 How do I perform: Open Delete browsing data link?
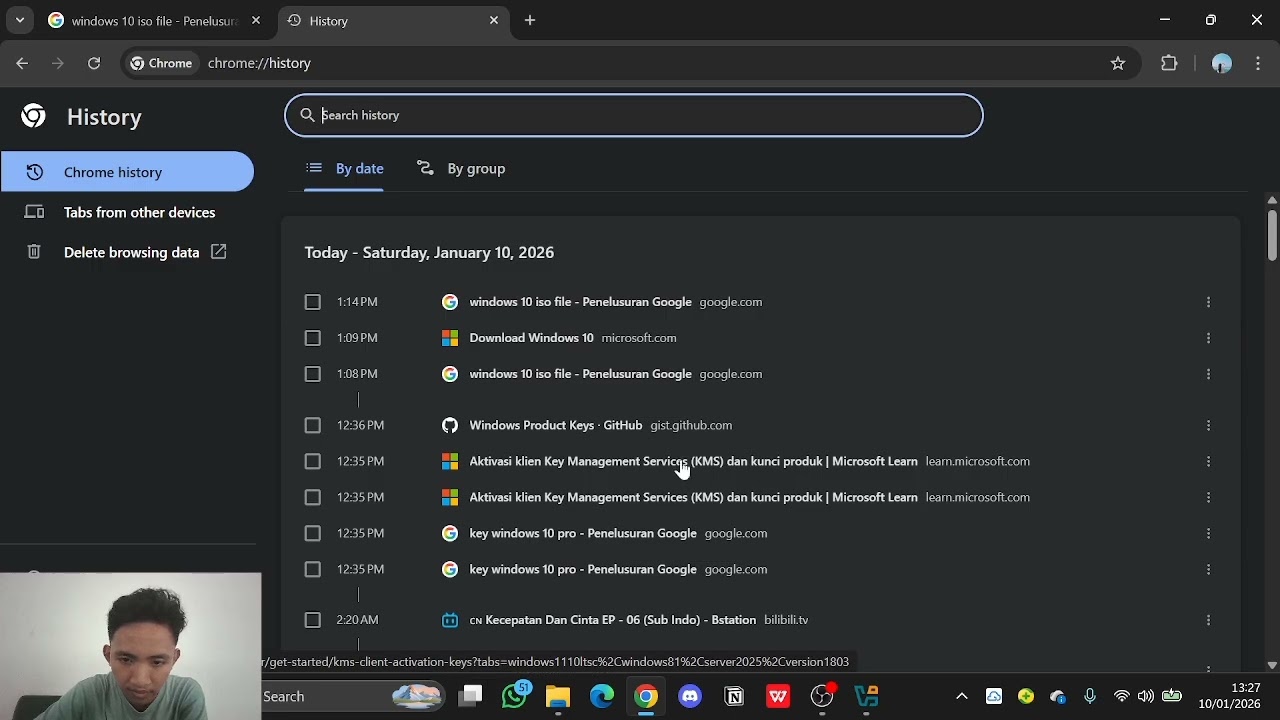click(x=127, y=252)
